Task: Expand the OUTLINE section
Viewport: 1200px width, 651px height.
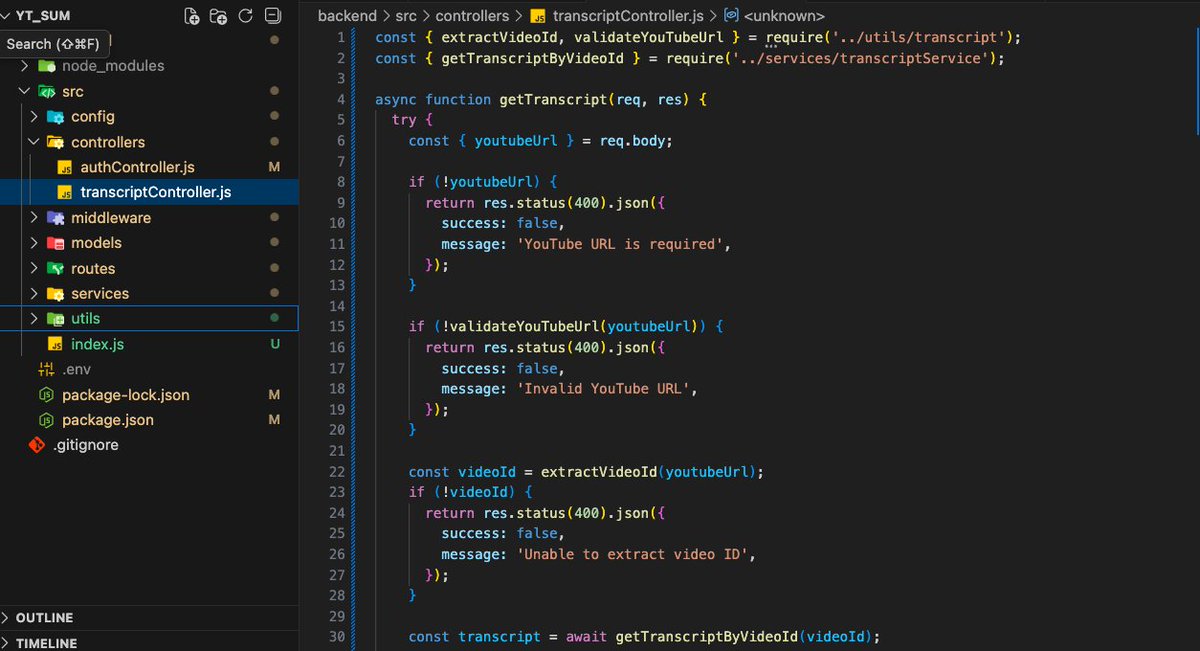Action: 7,618
